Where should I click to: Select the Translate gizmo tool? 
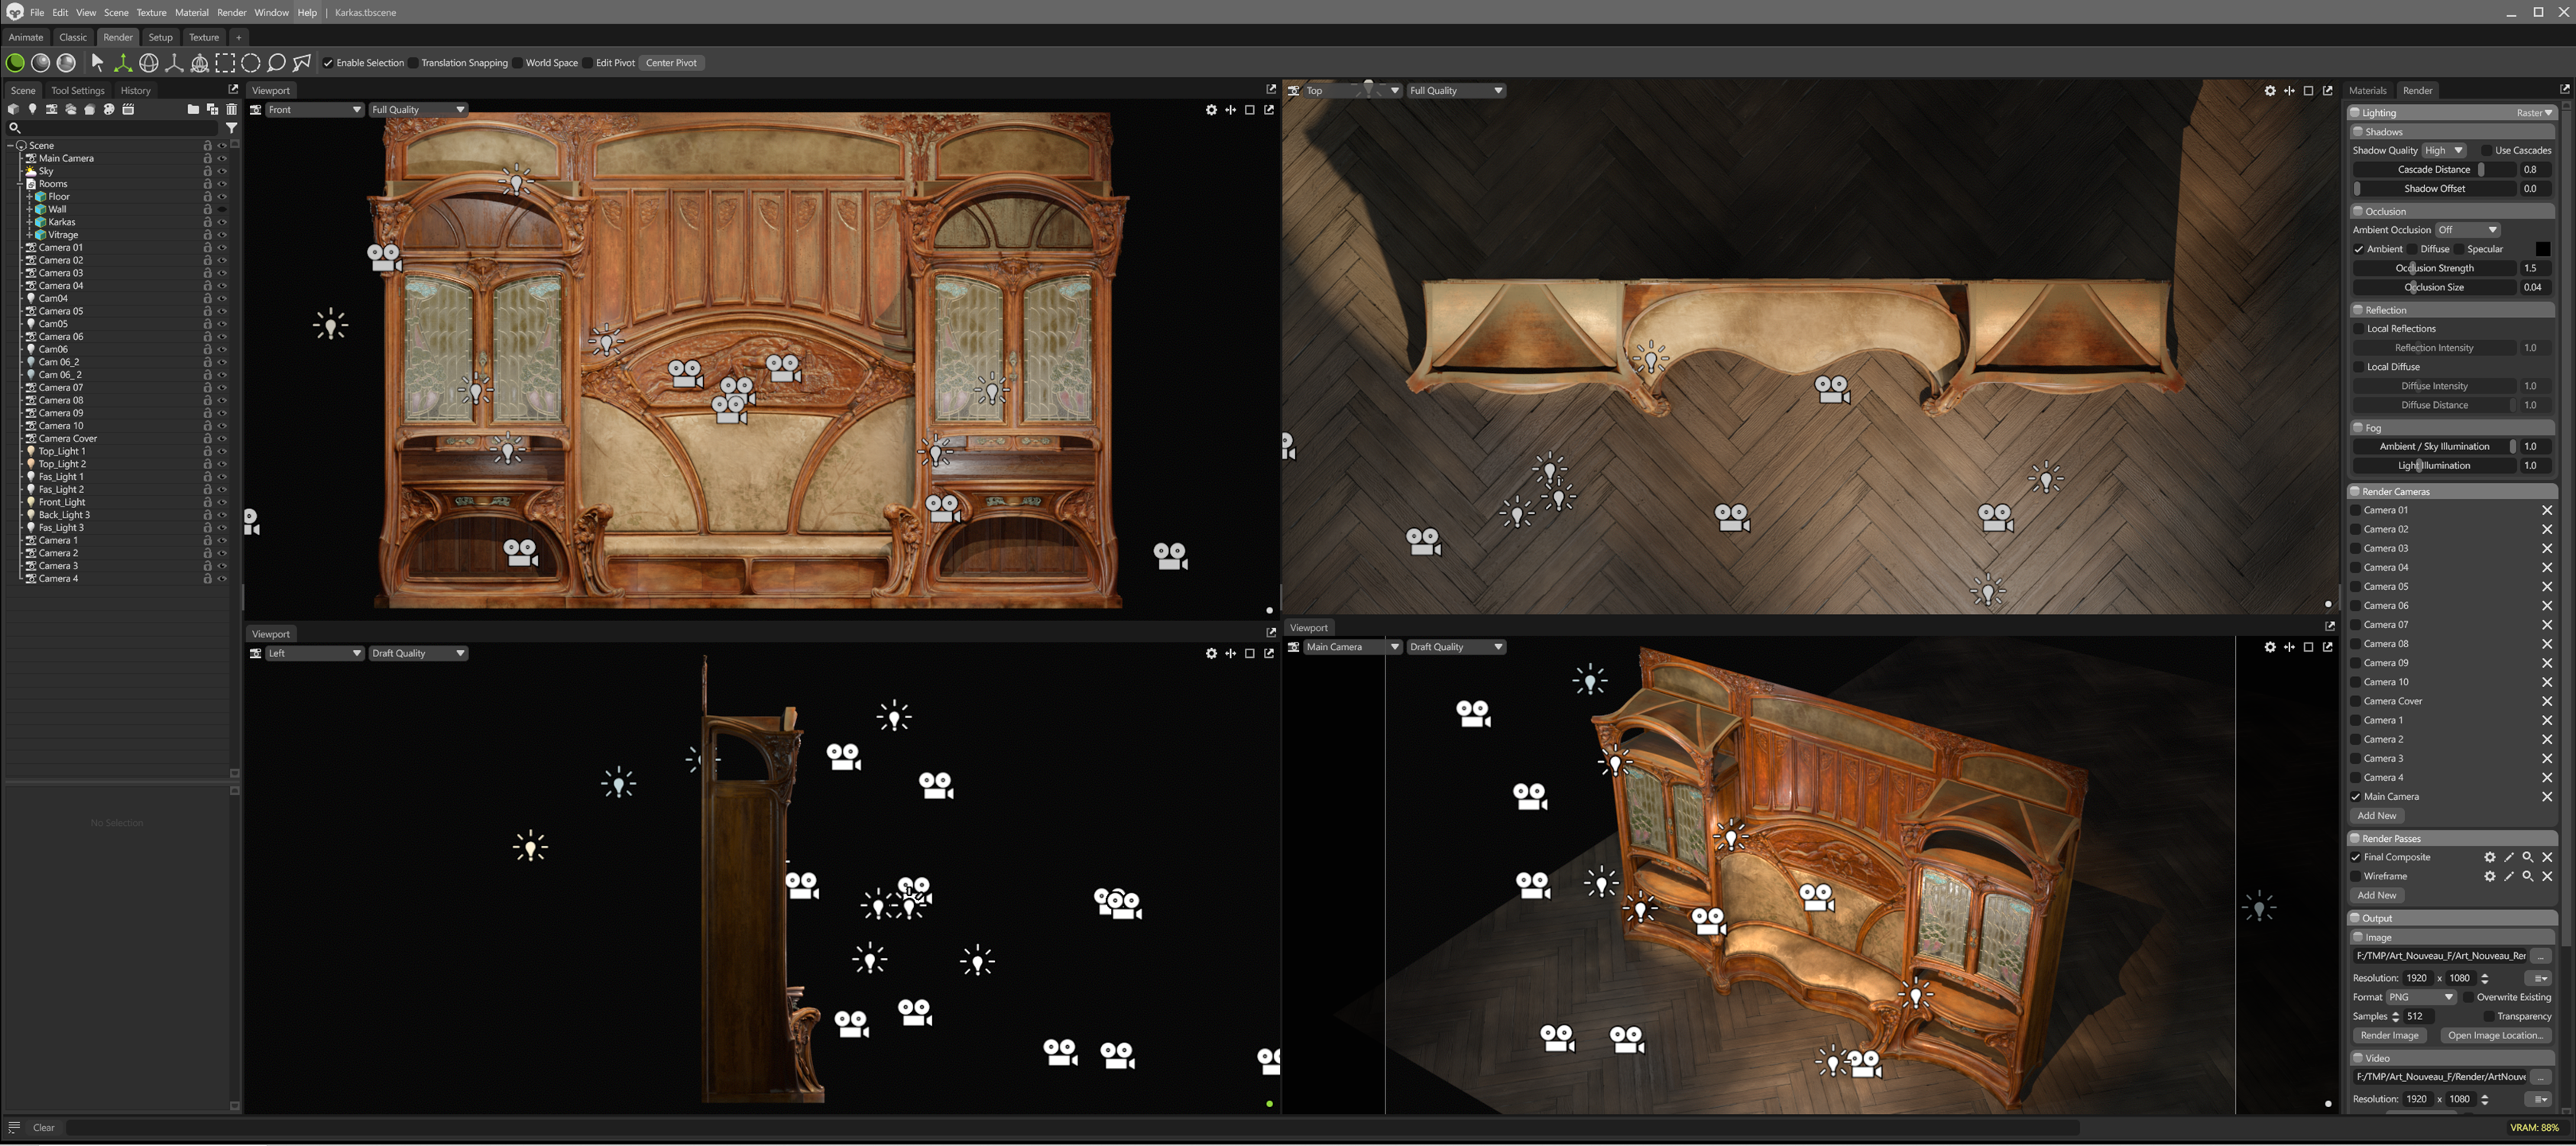tap(122, 63)
